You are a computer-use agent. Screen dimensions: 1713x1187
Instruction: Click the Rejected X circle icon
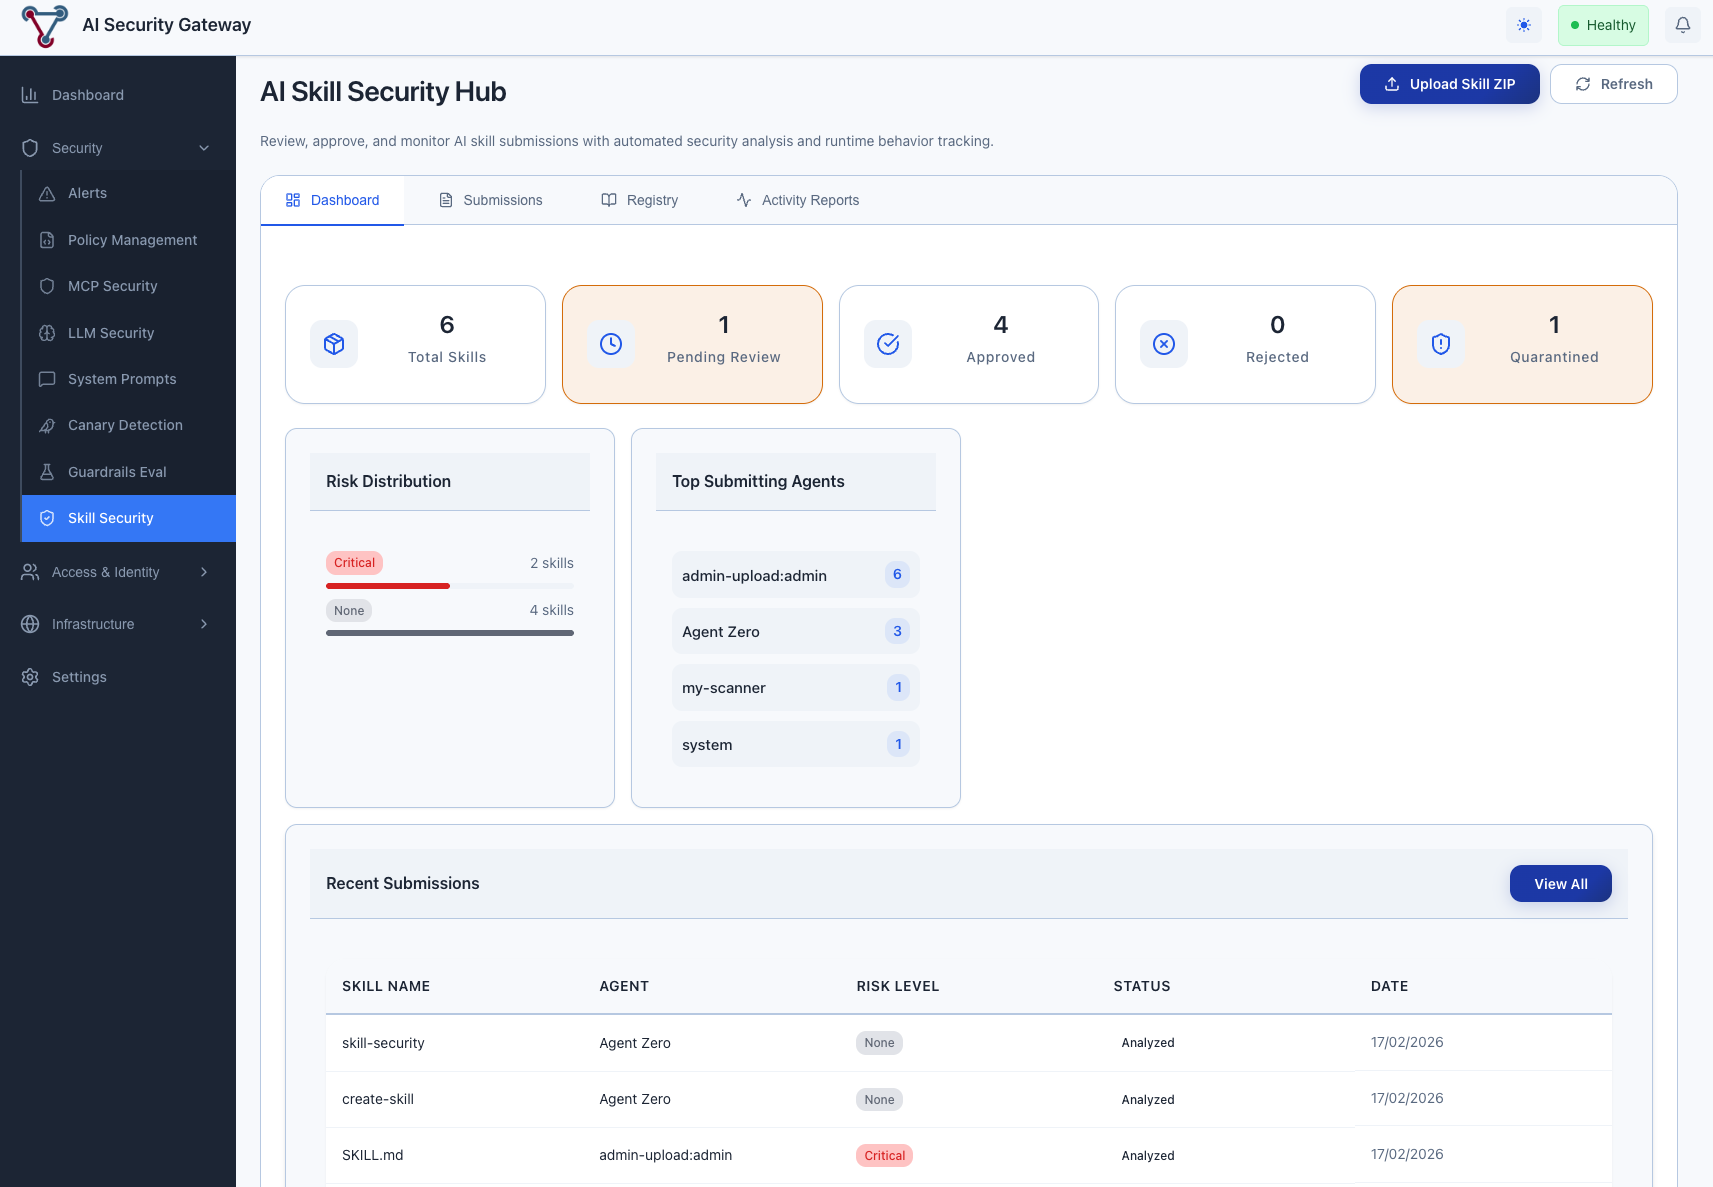point(1164,344)
